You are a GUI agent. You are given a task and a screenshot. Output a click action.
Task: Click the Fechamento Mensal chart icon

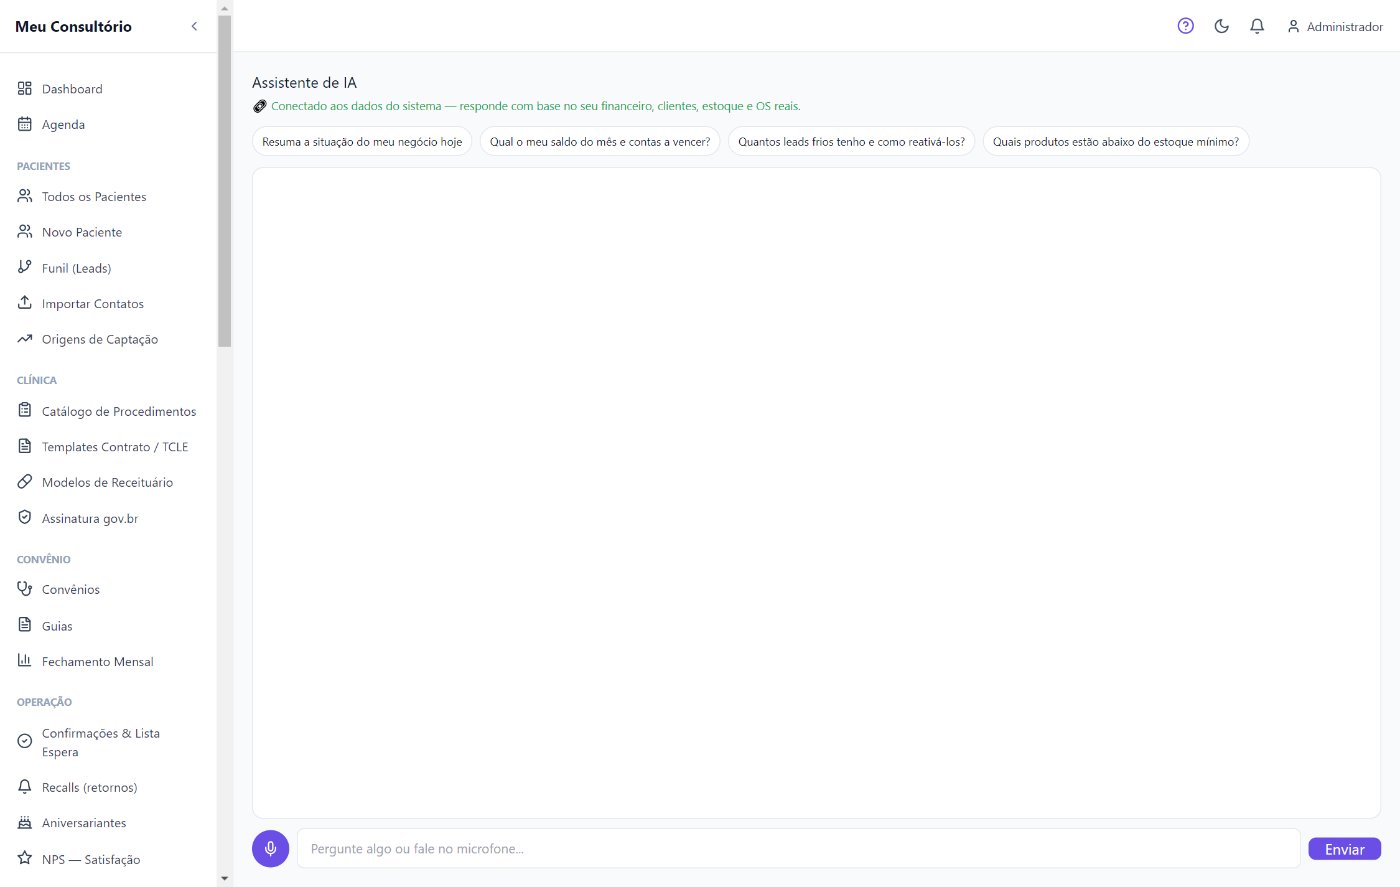25,660
